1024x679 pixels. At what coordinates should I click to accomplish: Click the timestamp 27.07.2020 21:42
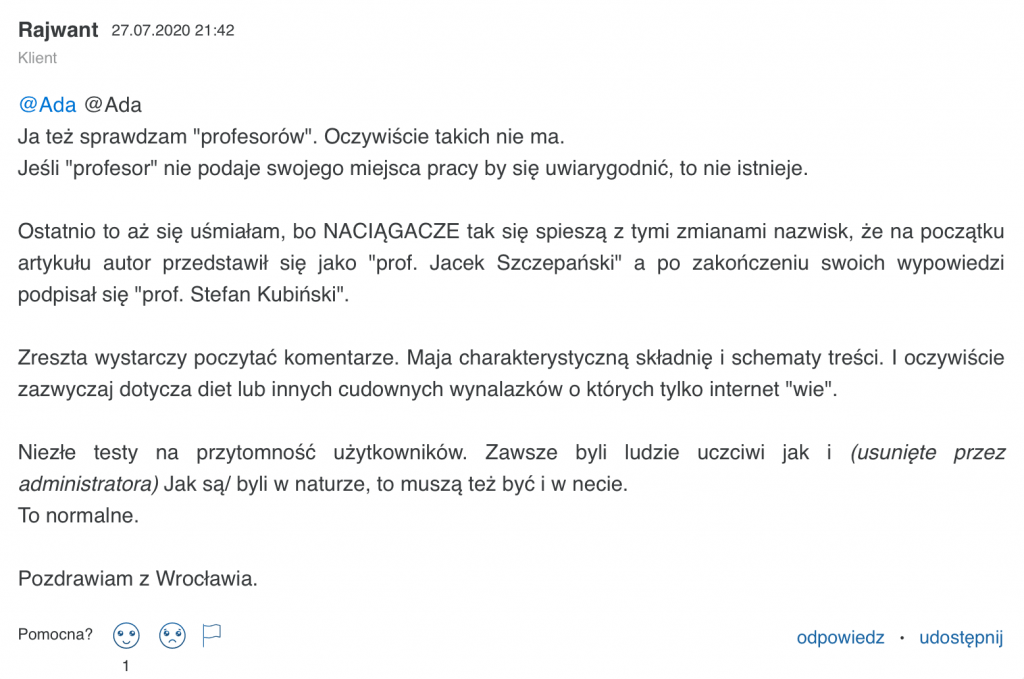(x=173, y=31)
